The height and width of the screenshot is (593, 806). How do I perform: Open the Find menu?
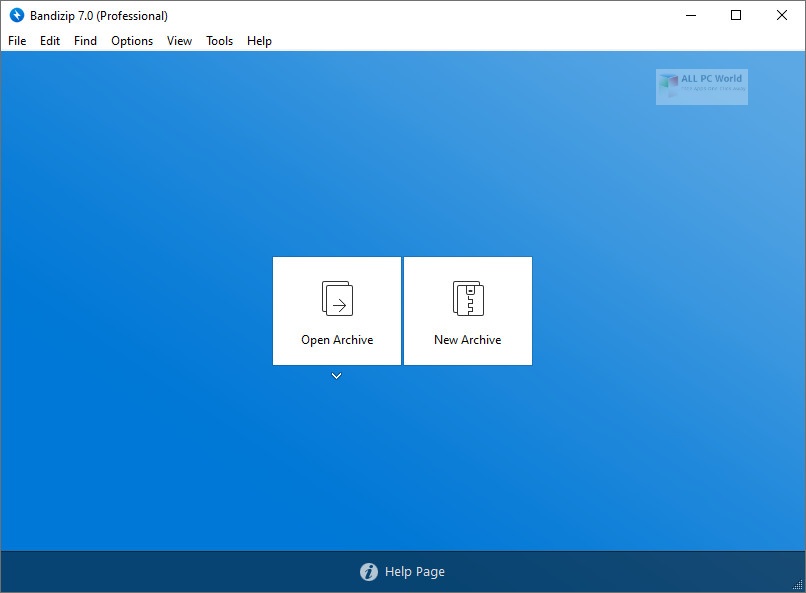pos(85,41)
